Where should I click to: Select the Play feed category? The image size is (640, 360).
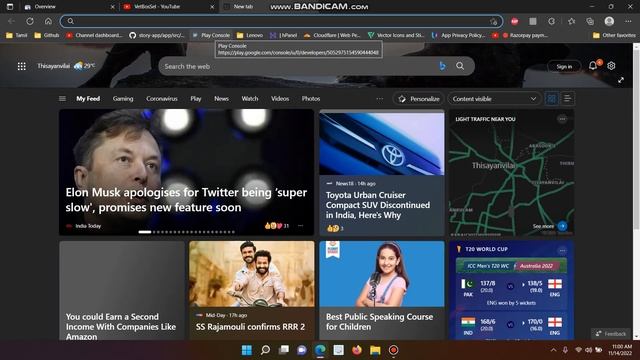tap(196, 98)
